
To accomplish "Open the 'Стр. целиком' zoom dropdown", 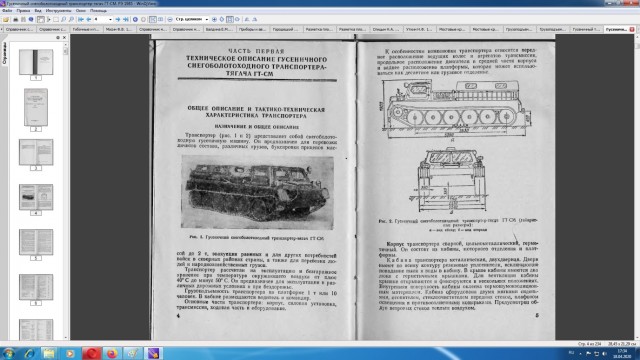I will pos(207,19).
